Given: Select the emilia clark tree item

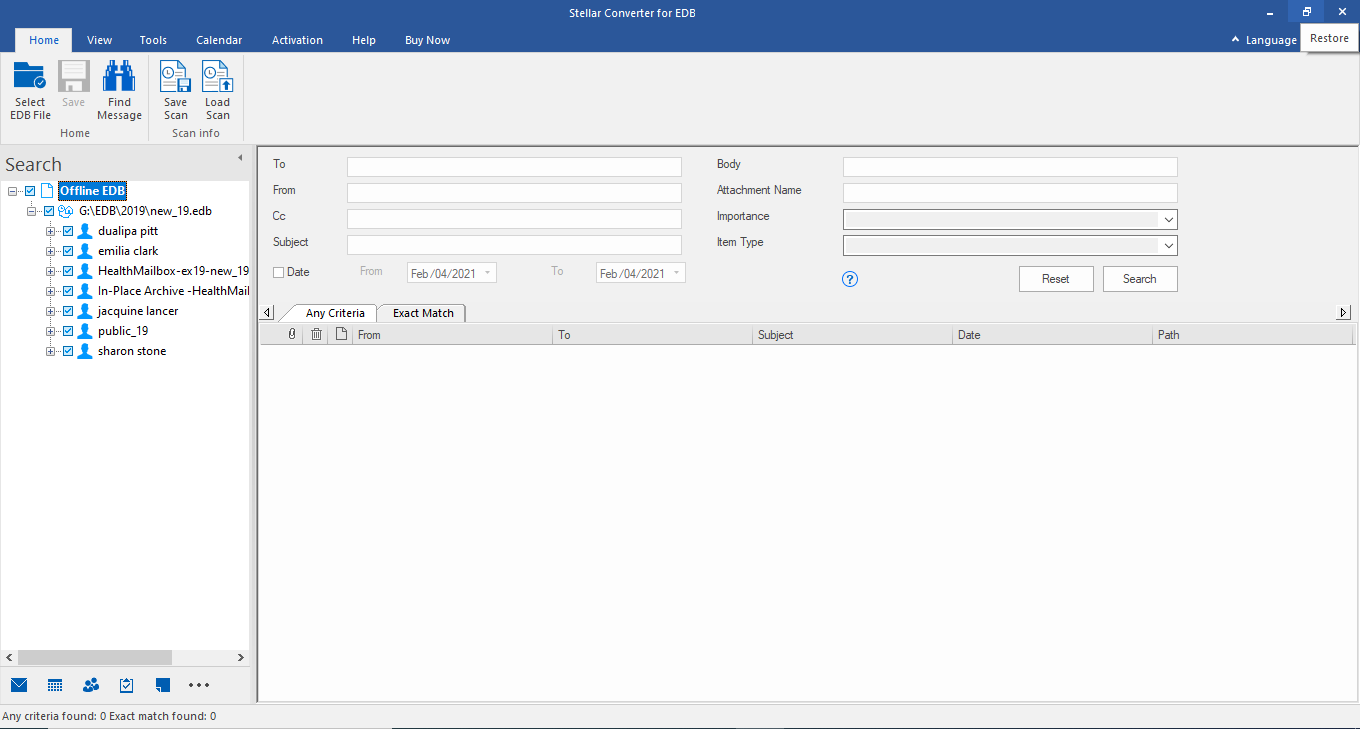Looking at the screenshot, I should [128, 251].
